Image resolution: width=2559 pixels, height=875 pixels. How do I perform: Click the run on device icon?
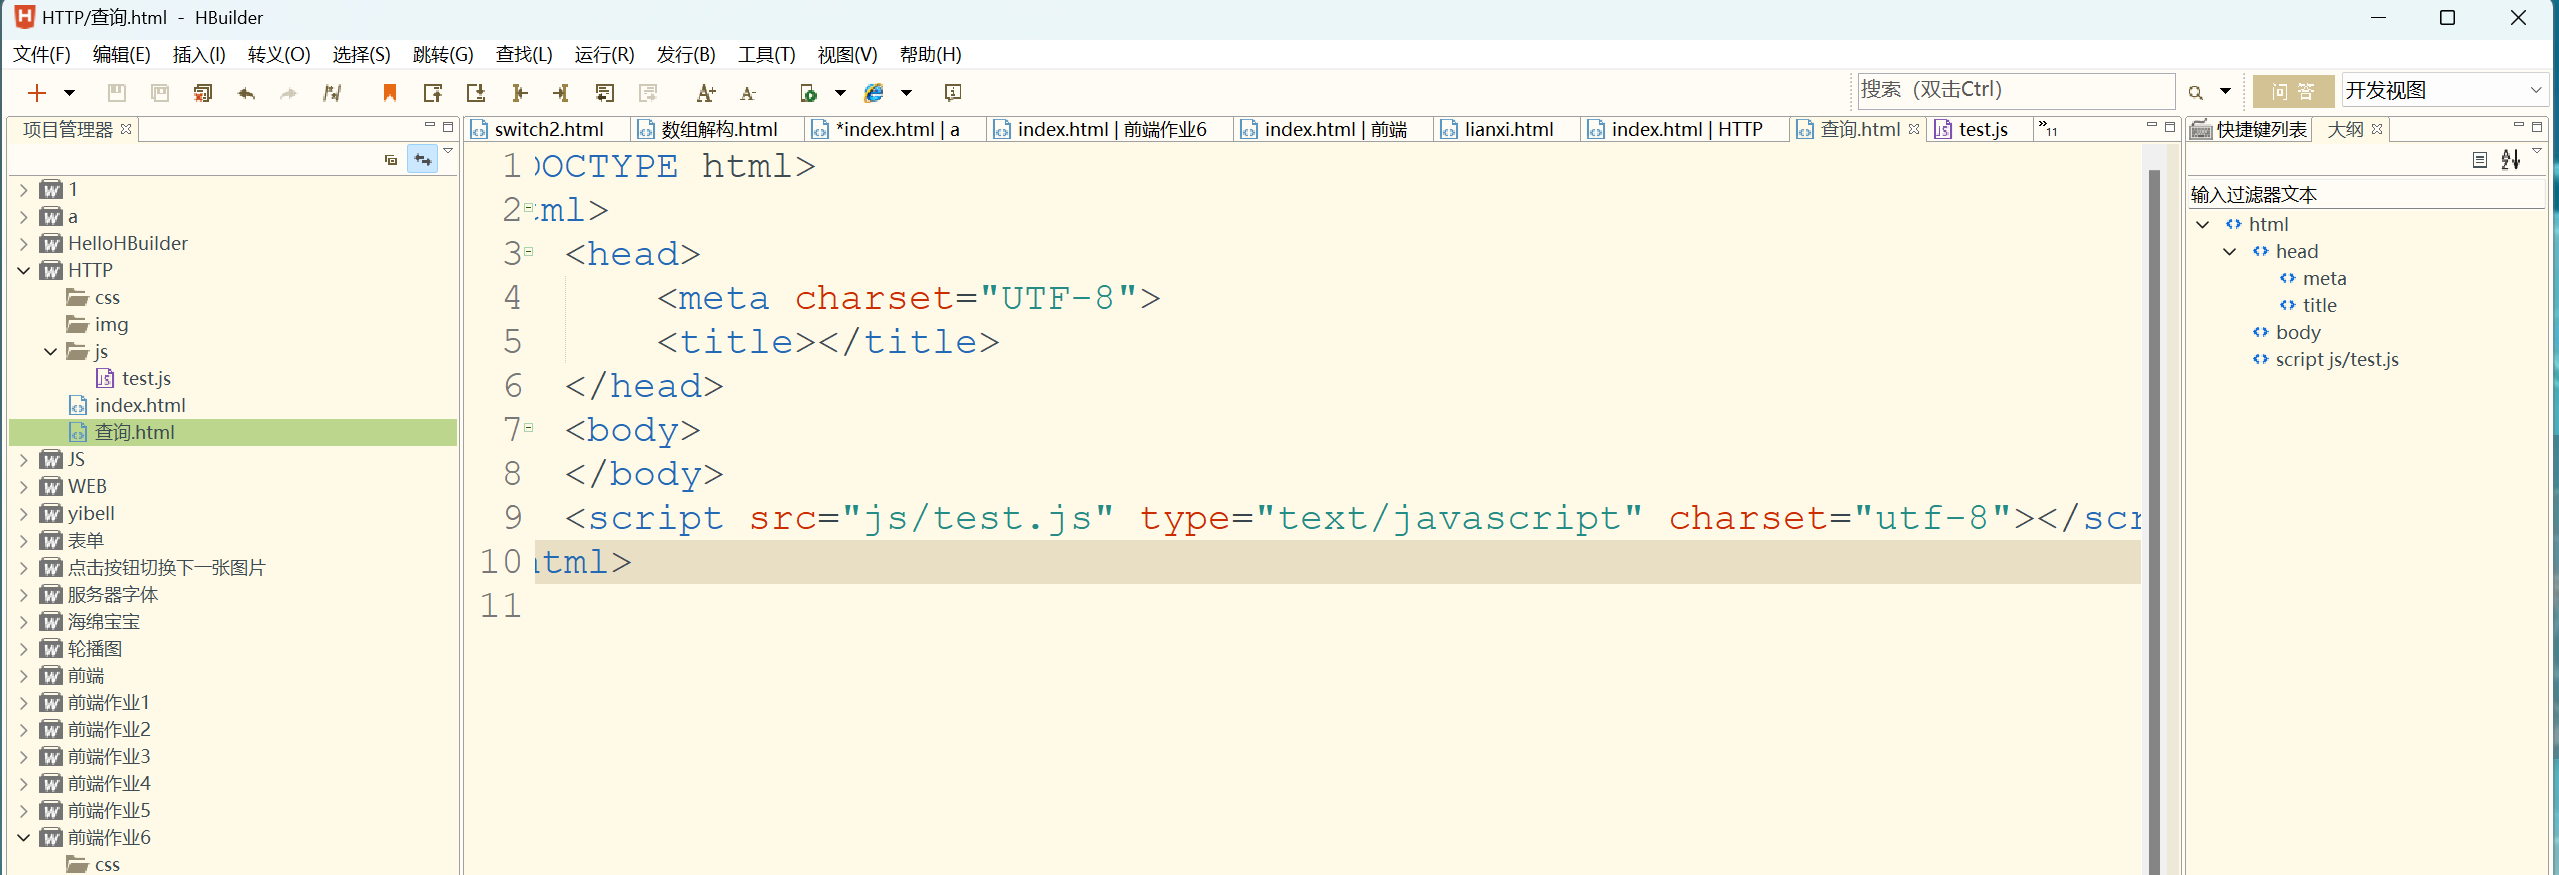pyautogui.click(x=808, y=93)
